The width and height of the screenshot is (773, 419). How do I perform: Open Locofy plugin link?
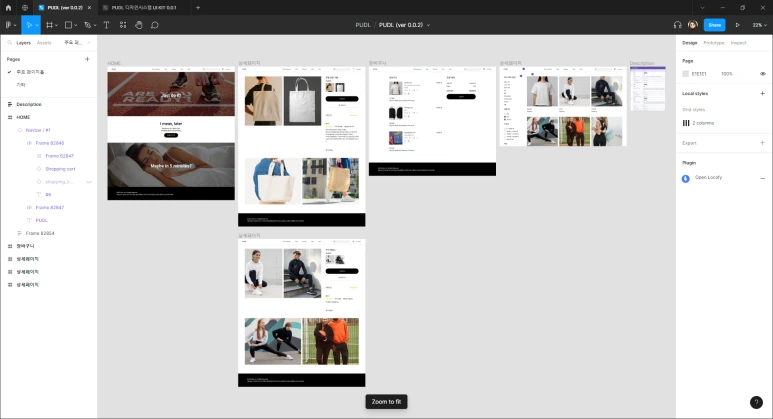[708, 177]
